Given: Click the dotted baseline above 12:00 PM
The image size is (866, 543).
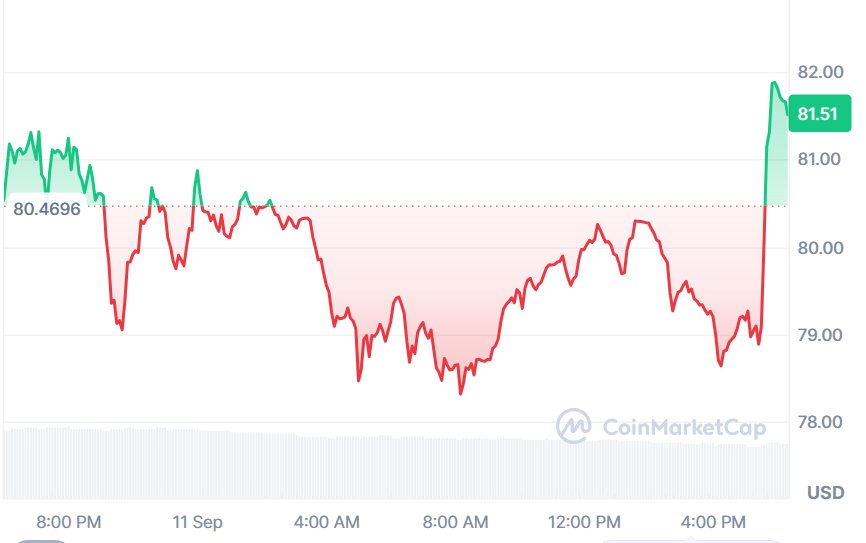Looking at the screenshot, I should click(584, 206).
